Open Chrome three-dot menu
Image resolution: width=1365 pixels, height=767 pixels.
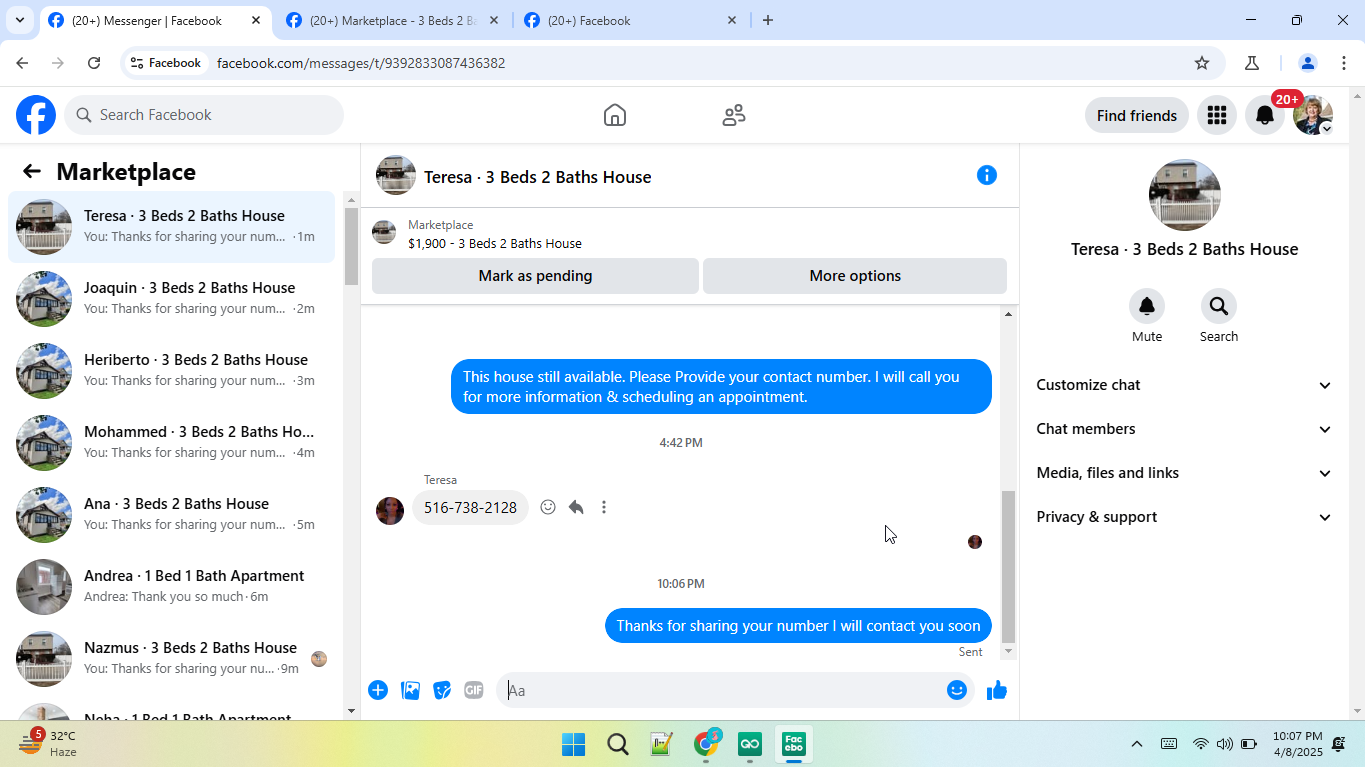pyautogui.click(x=1344, y=63)
